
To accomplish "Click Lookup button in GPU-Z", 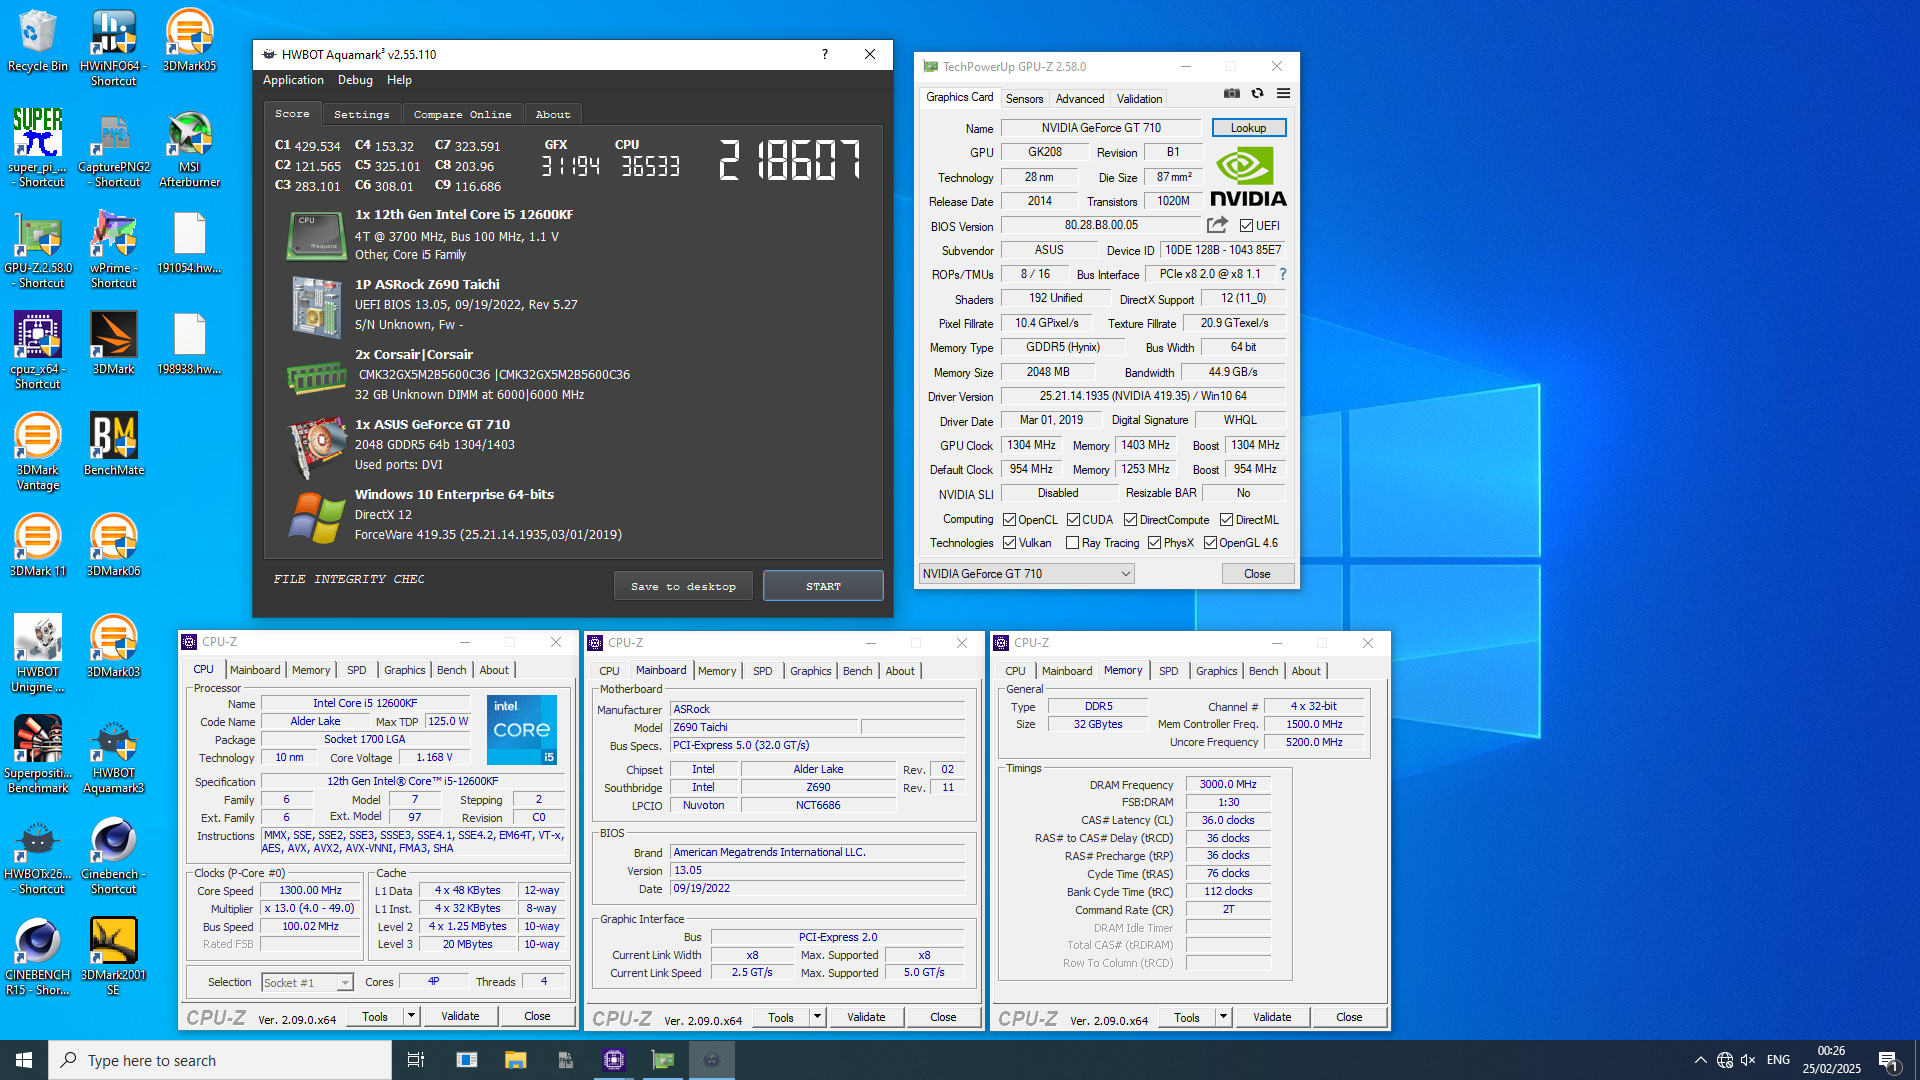I will pyautogui.click(x=1248, y=128).
